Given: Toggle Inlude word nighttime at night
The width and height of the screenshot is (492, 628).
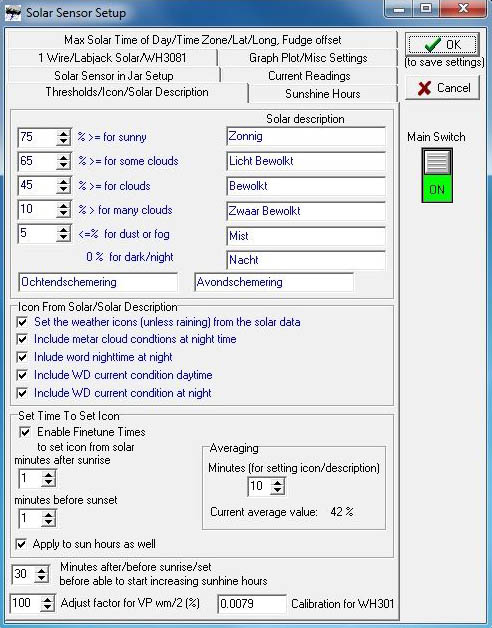Looking at the screenshot, I should (22, 357).
